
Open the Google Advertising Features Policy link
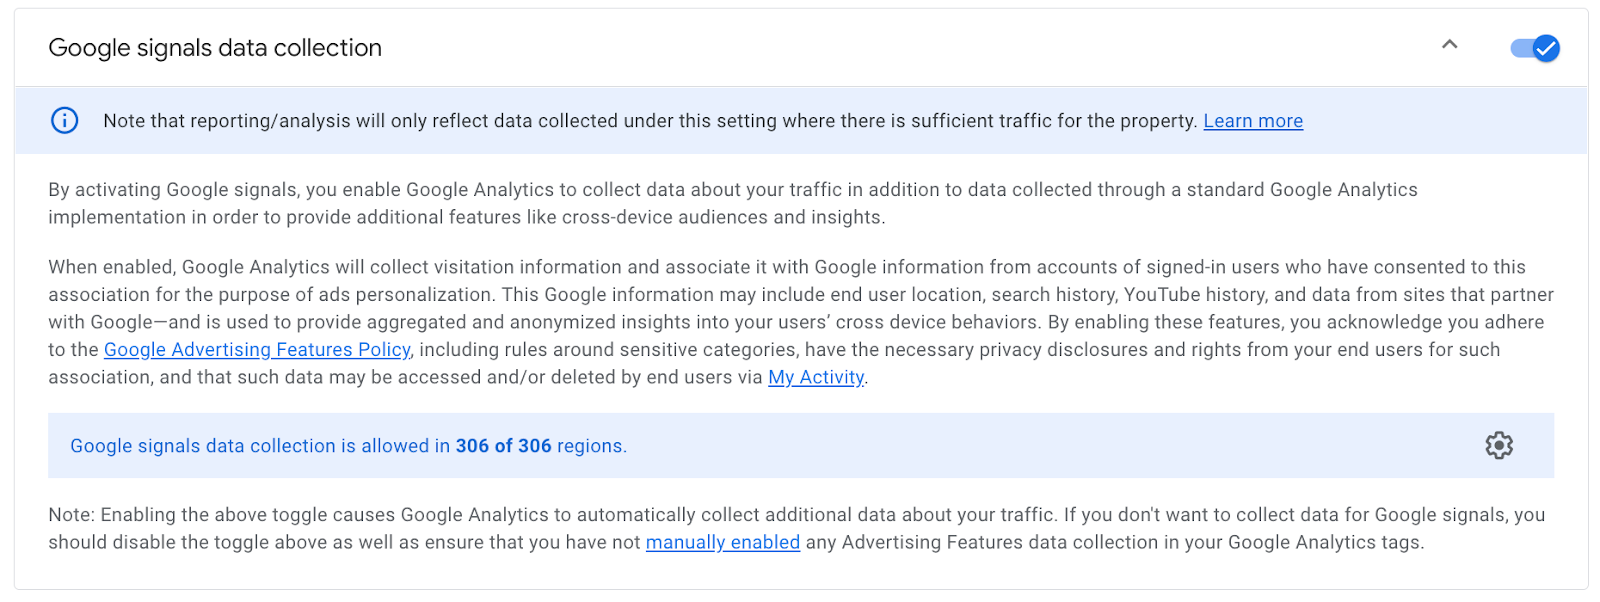click(x=257, y=350)
